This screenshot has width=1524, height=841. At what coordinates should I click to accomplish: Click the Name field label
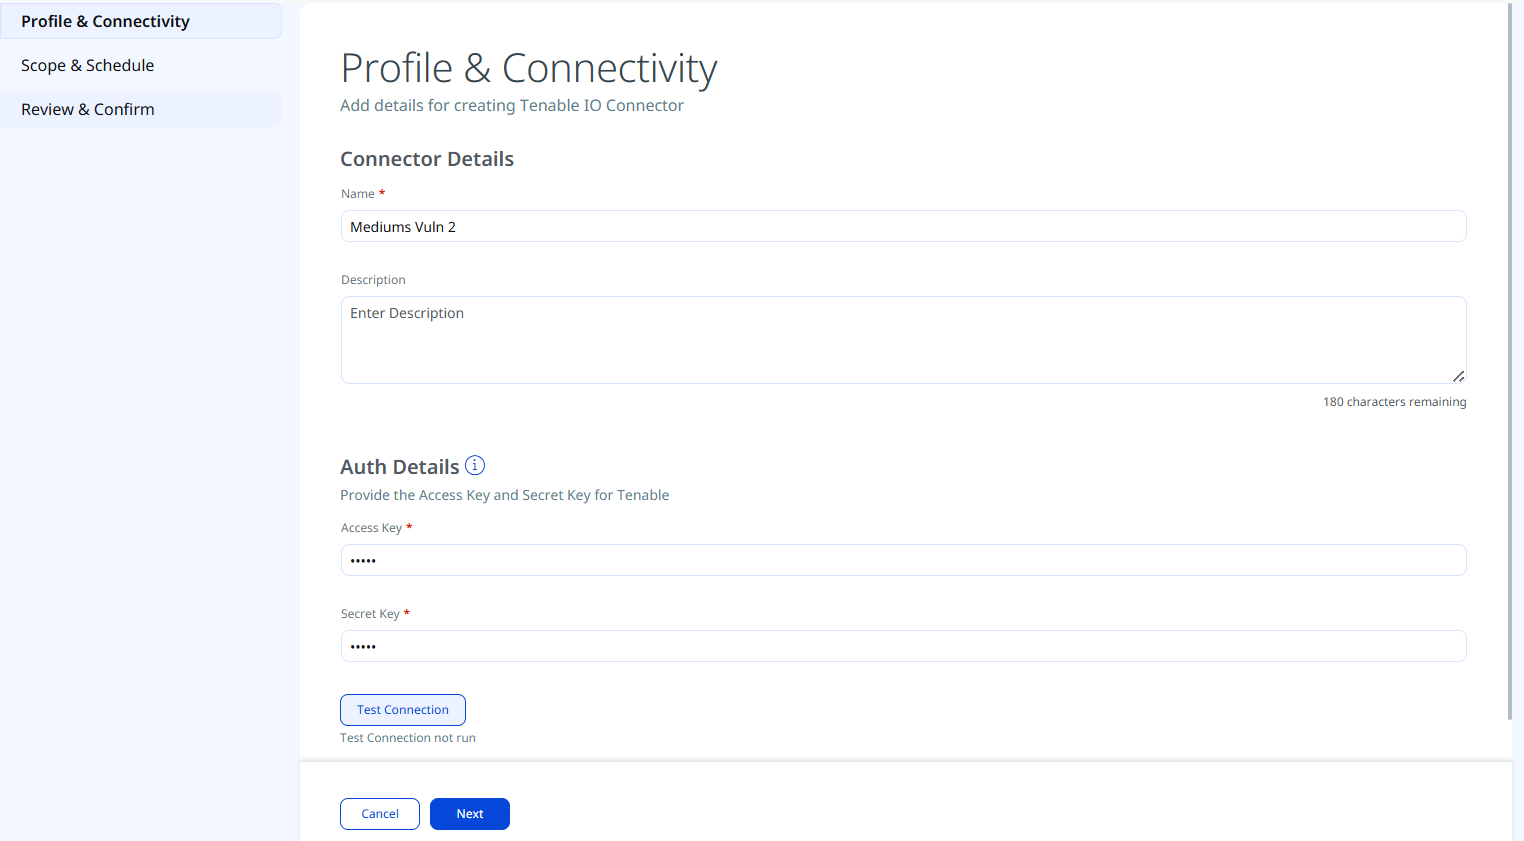(x=358, y=194)
